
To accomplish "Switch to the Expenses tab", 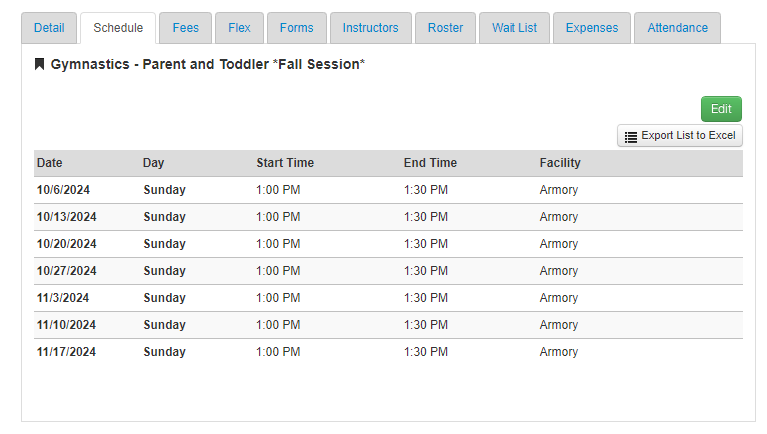I will 592,28.
